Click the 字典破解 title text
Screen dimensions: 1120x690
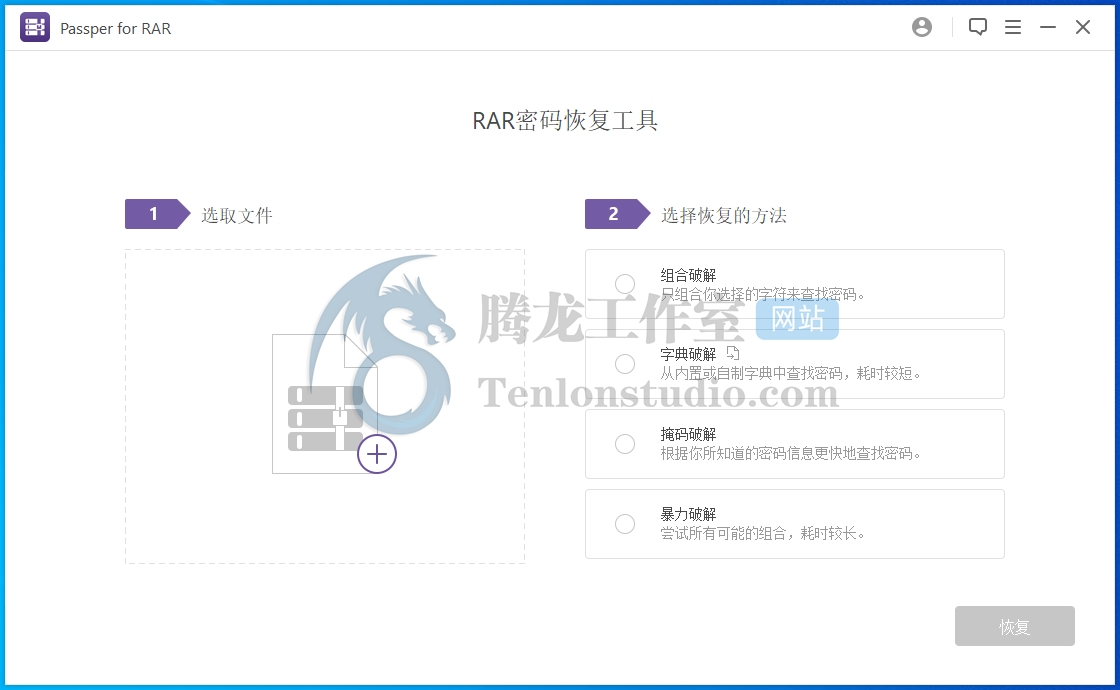[x=688, y=354]
